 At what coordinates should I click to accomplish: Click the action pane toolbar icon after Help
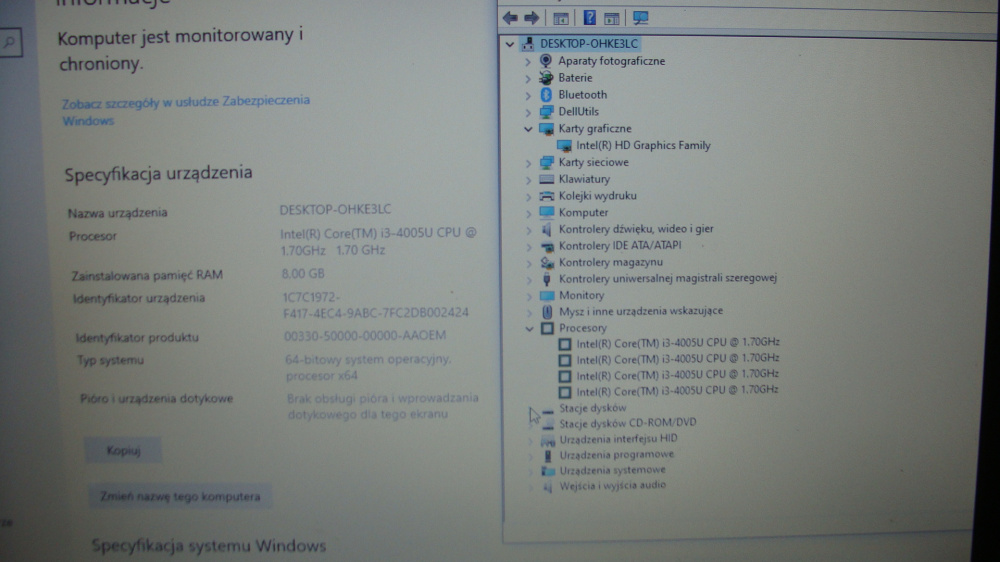tap(612, 18)
